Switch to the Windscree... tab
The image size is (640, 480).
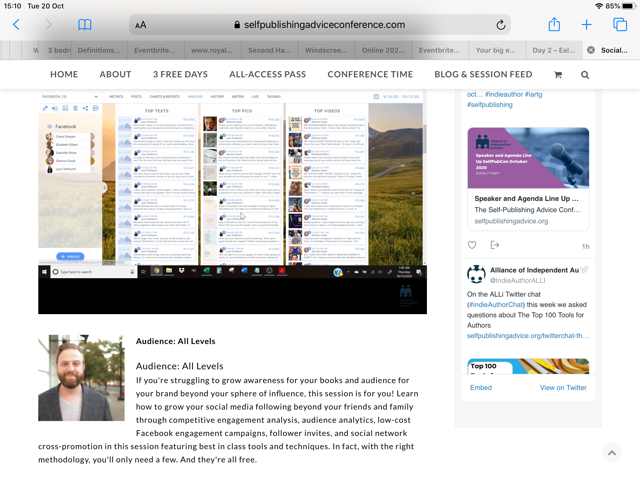coord(326,50)
